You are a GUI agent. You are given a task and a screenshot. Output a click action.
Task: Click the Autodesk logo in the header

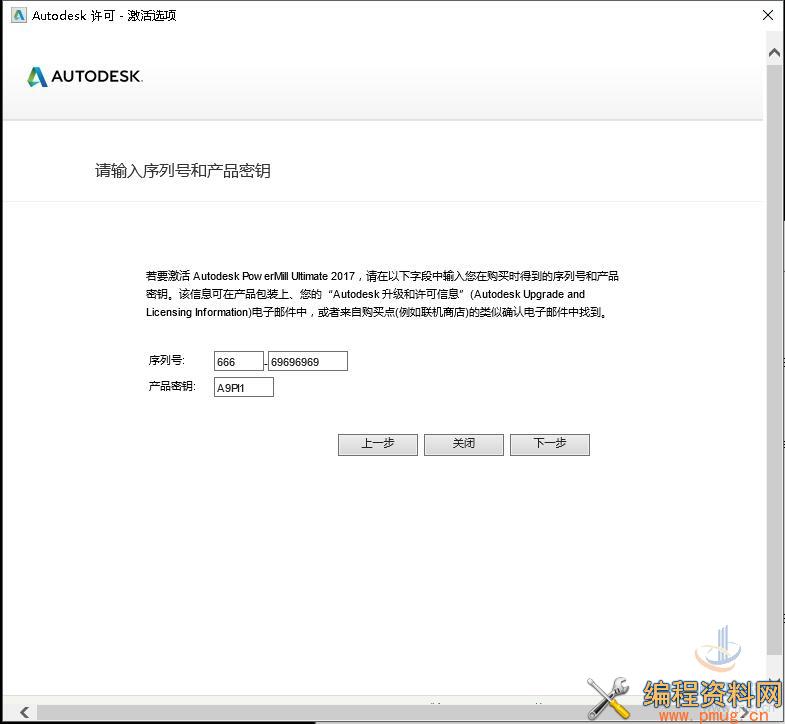[x=85, y=77]
